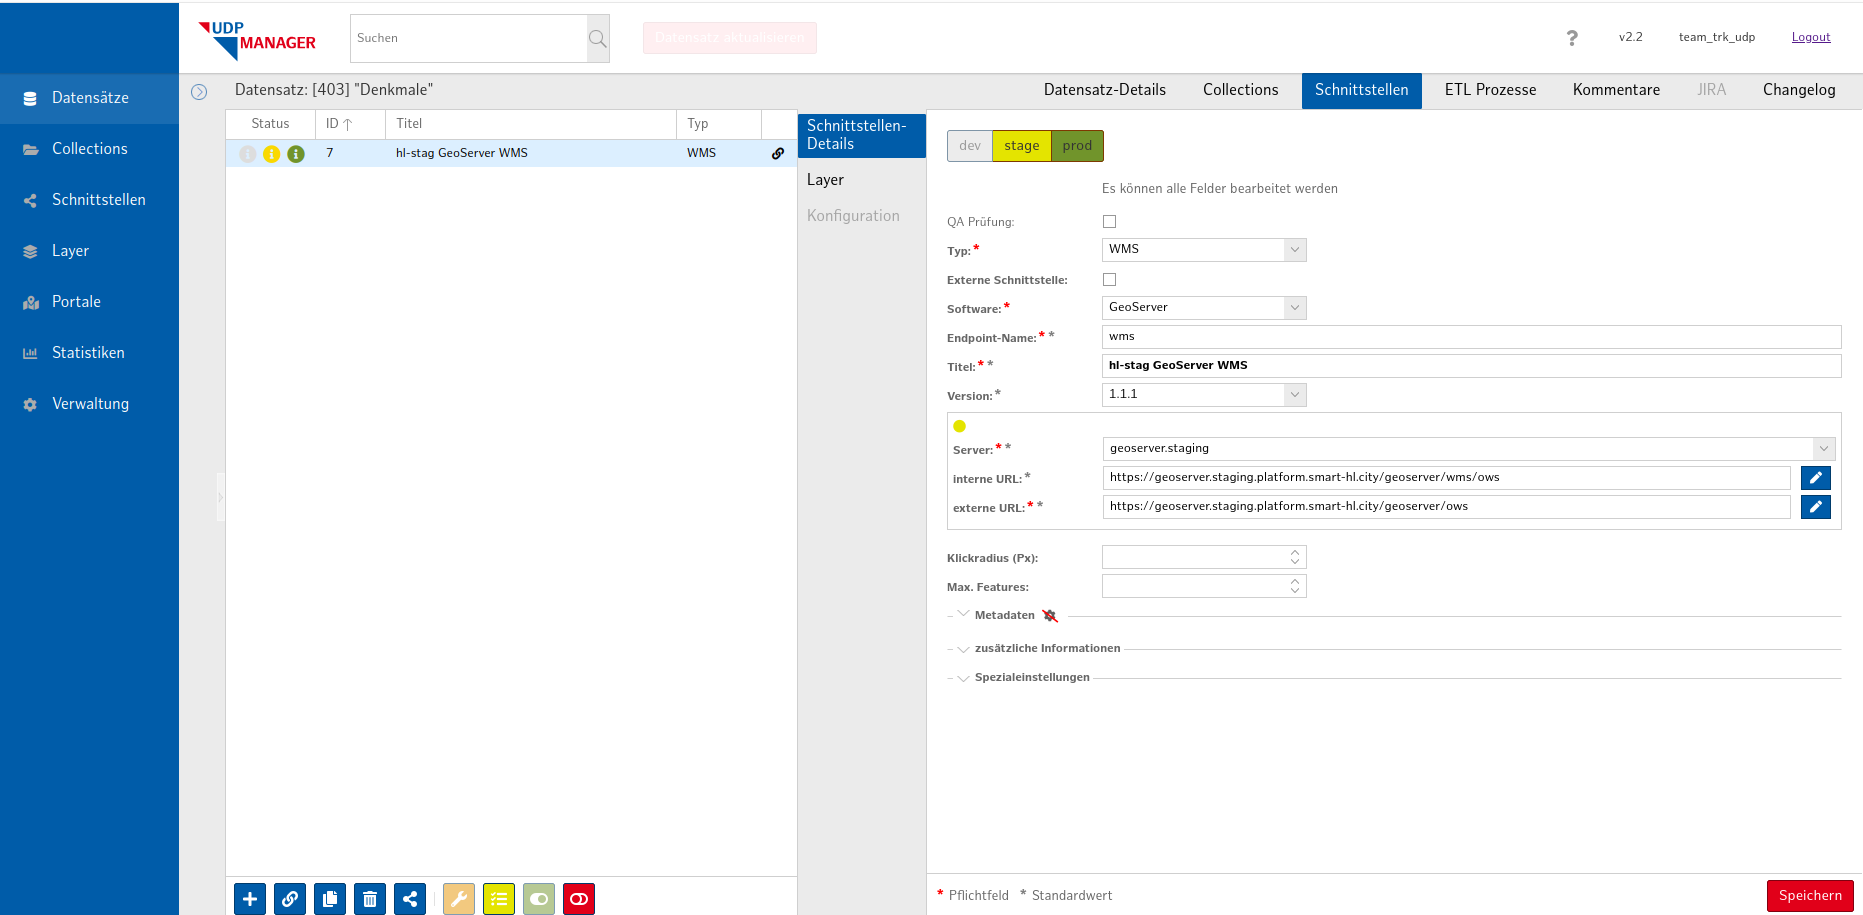The width and height of the screenshot is (1863, 915).
Task: Expand the zusätzliche Informationen section
Action: click(x=1046, y=649)
